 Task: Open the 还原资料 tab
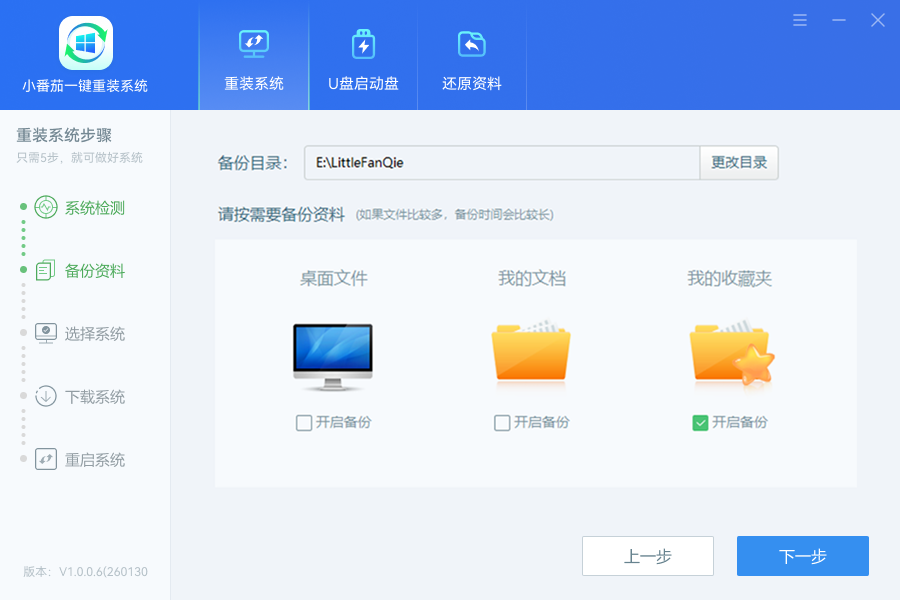(472, 55)
